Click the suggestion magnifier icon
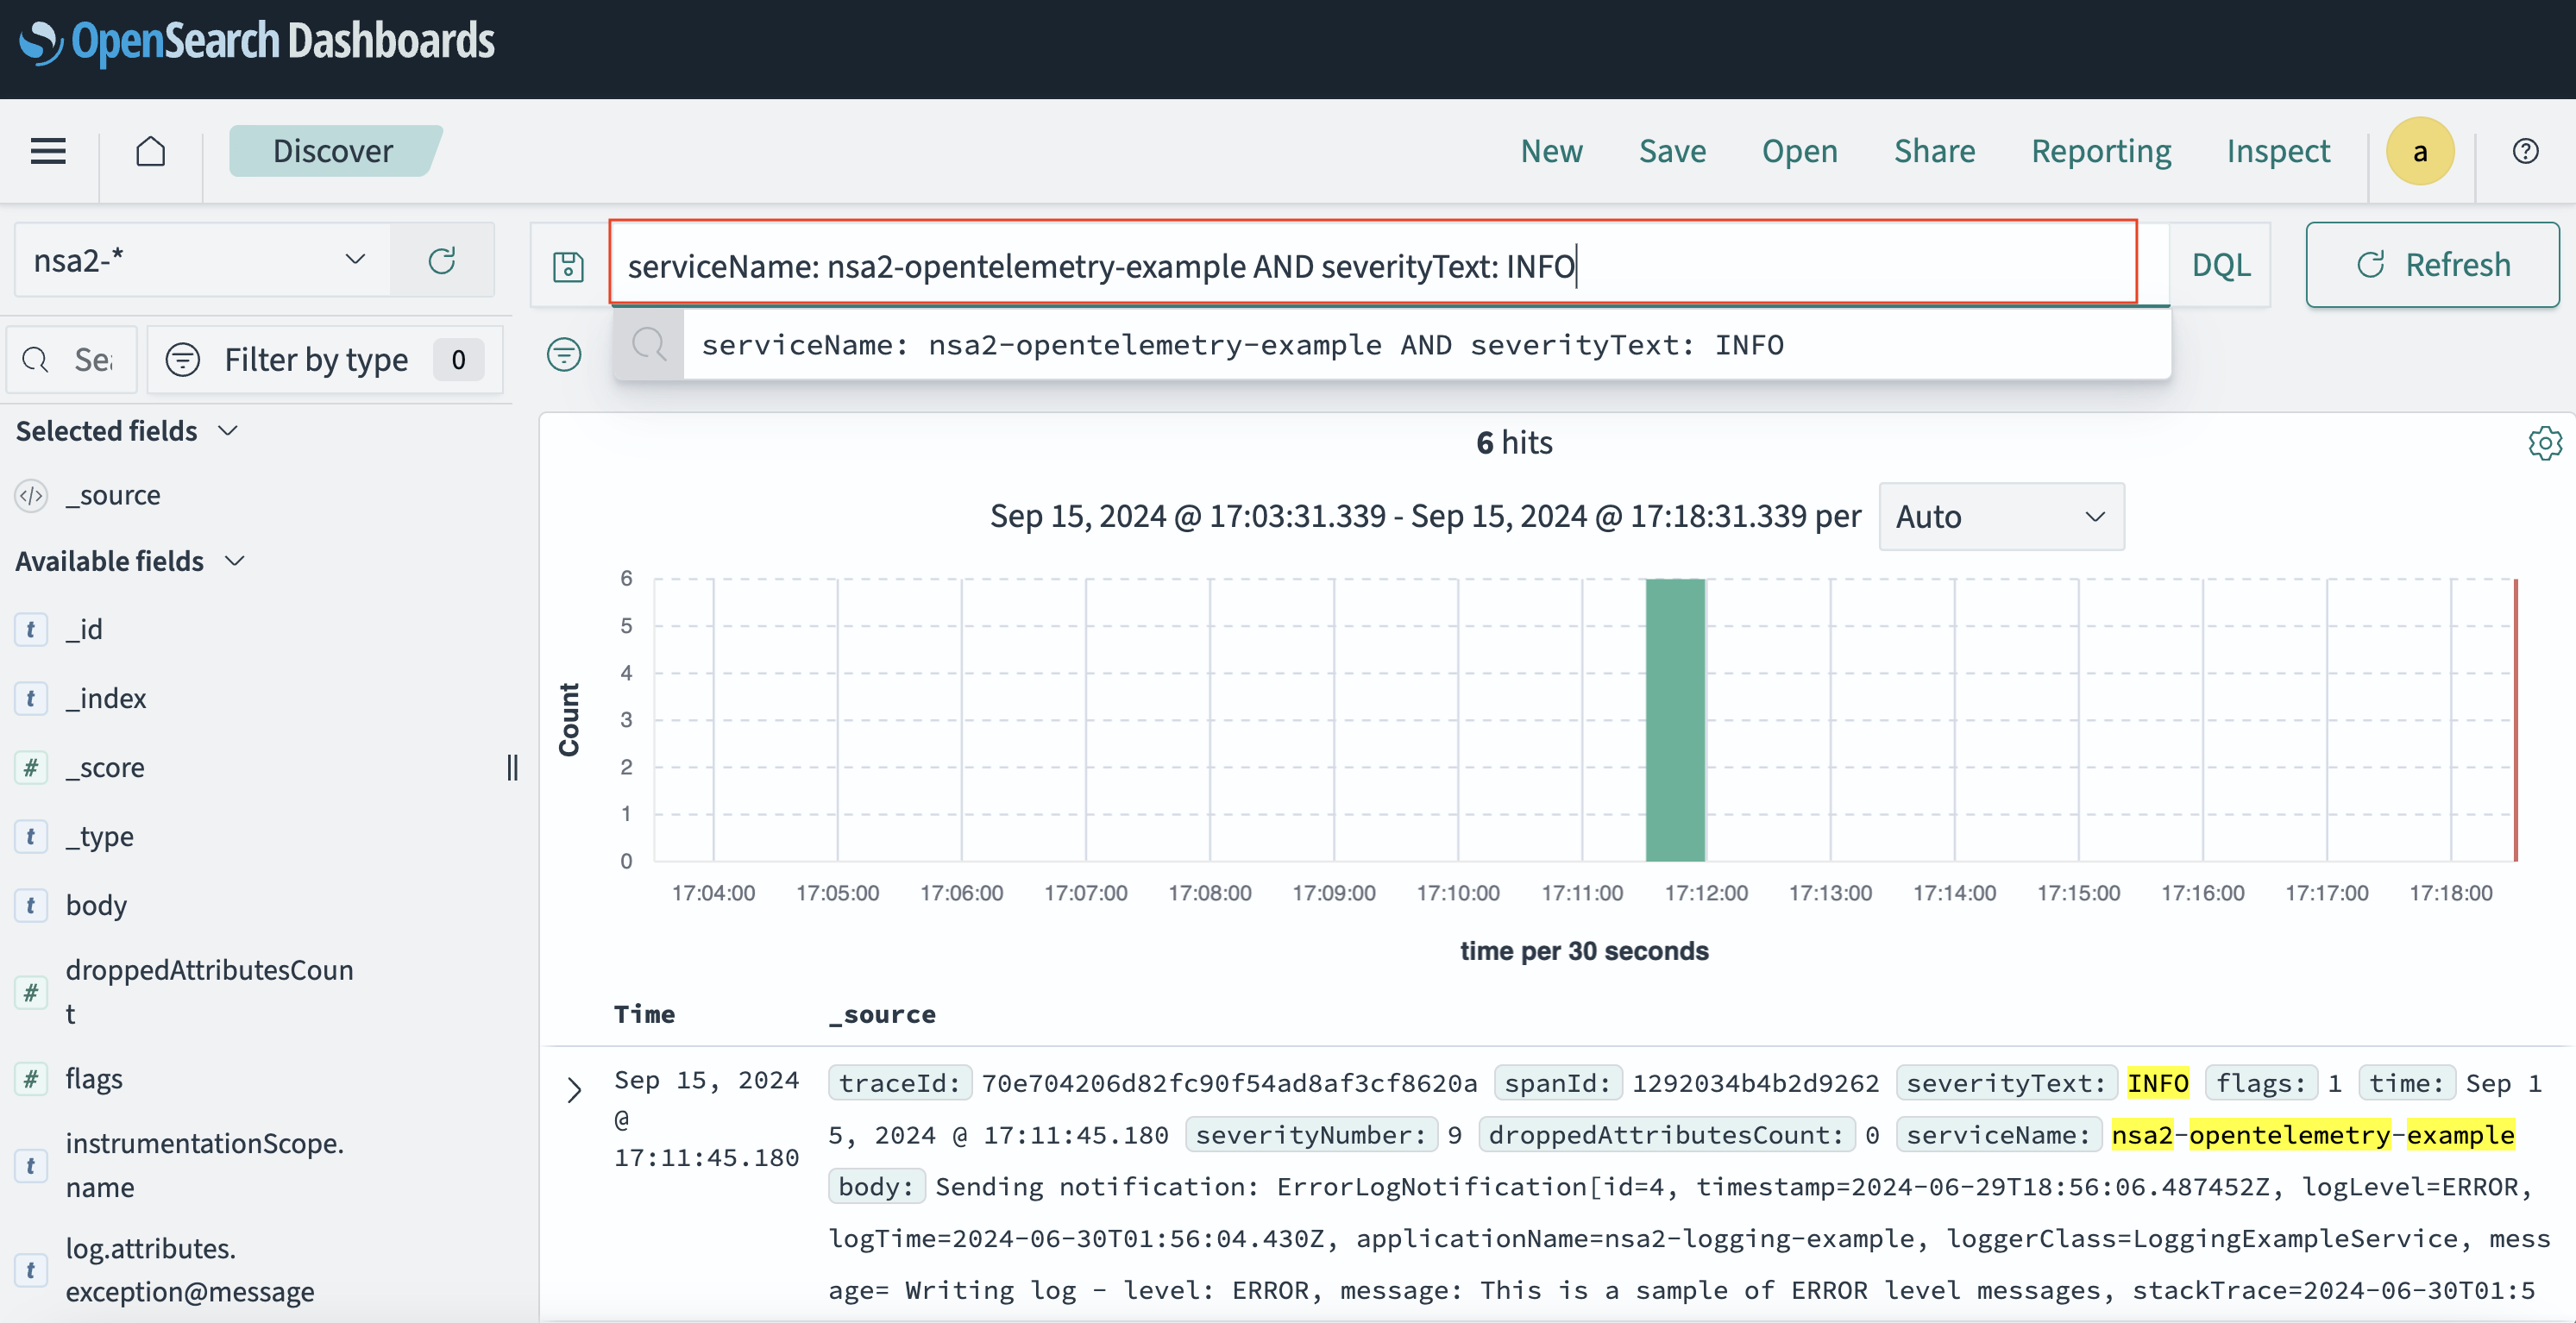This screenshot has width=2576, height=1323. pyautogui.click(x=649, y=345)
